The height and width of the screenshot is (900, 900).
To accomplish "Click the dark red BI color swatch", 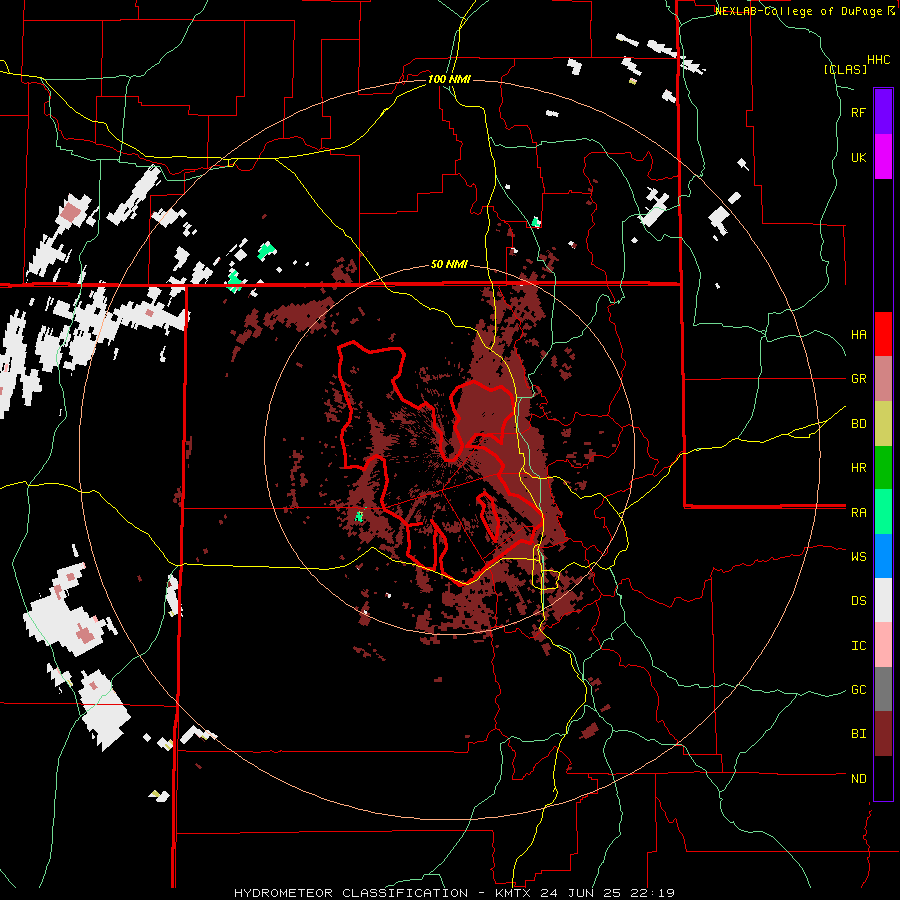I will point(883,734).
